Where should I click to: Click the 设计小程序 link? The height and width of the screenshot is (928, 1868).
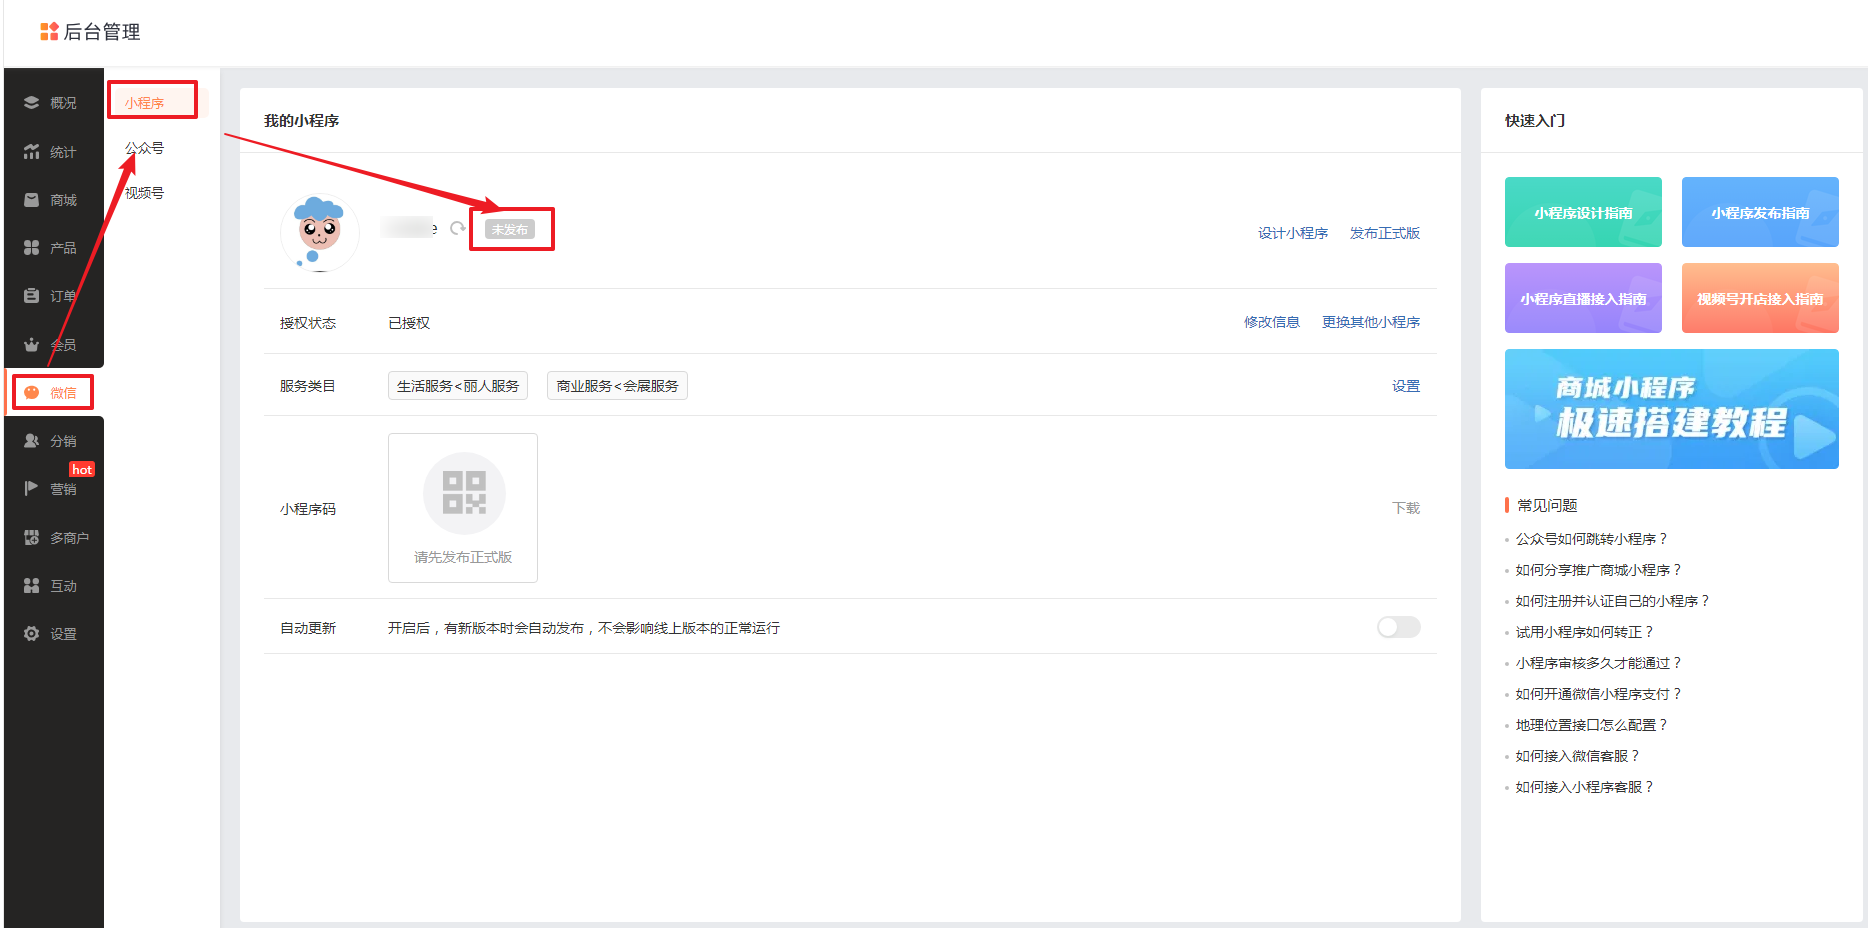[1292, 233]
